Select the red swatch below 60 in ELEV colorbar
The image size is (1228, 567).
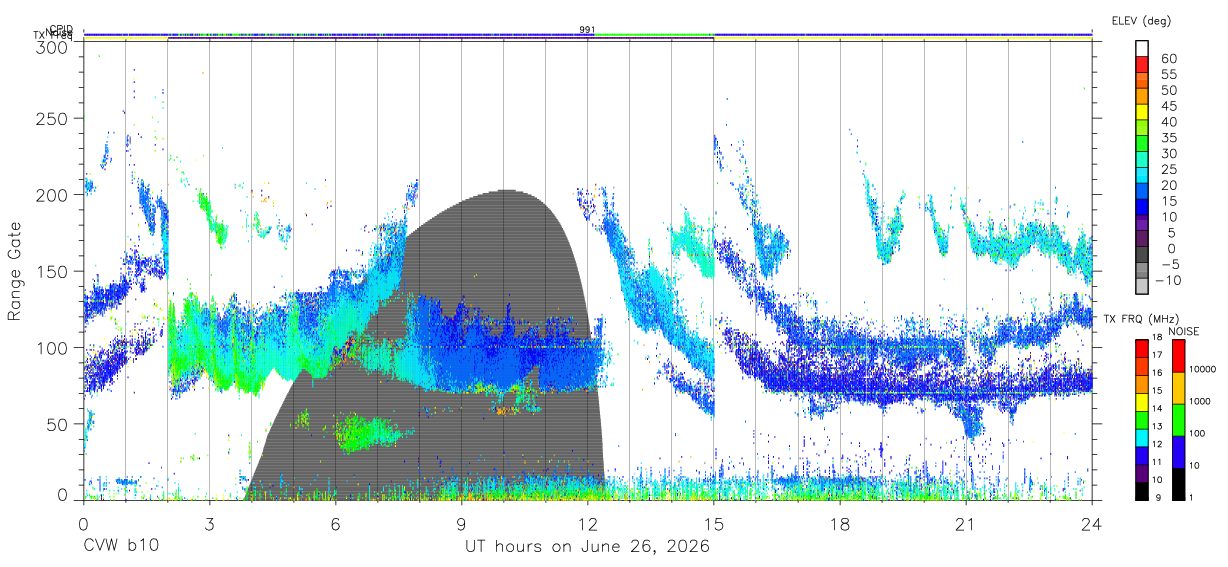(x=1142, y=66)
